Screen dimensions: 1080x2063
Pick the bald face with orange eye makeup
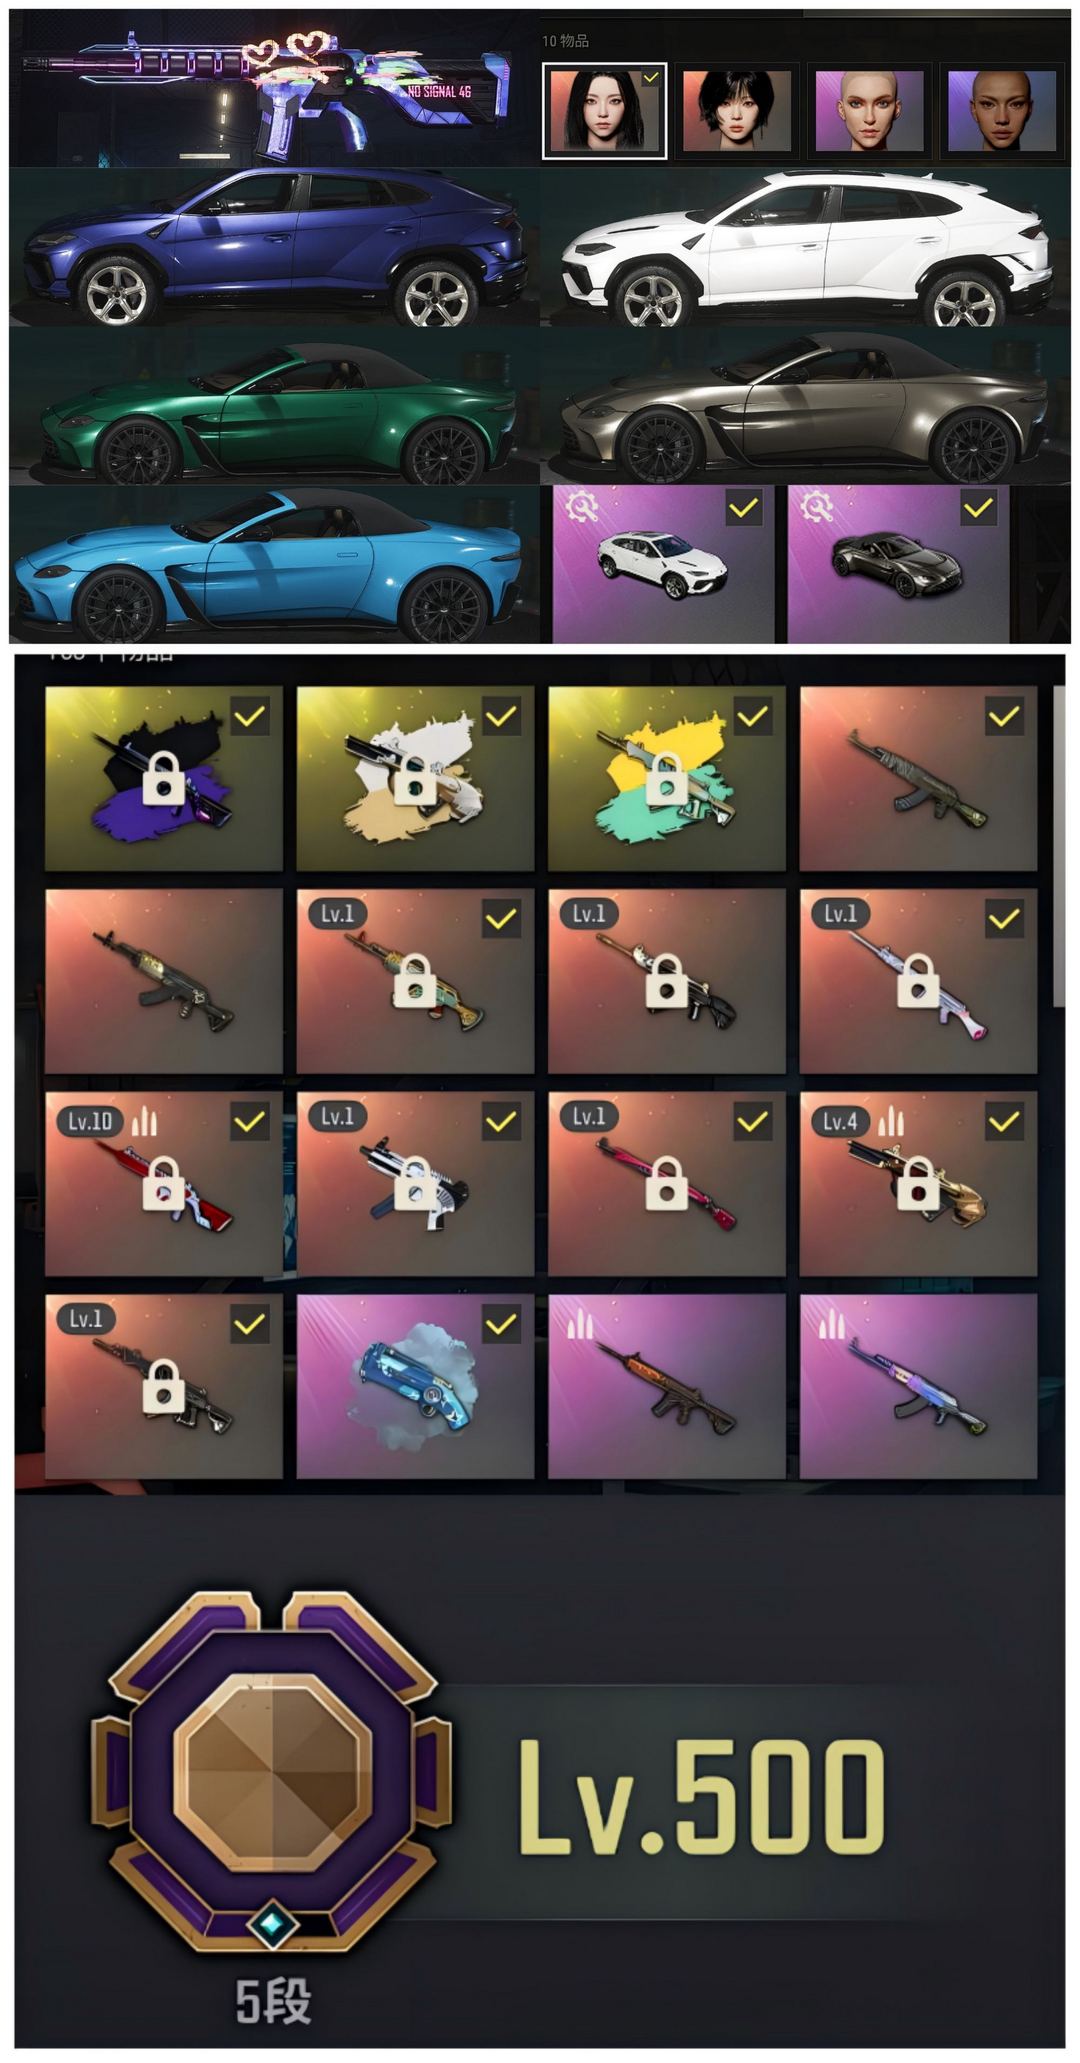[869, 110]
